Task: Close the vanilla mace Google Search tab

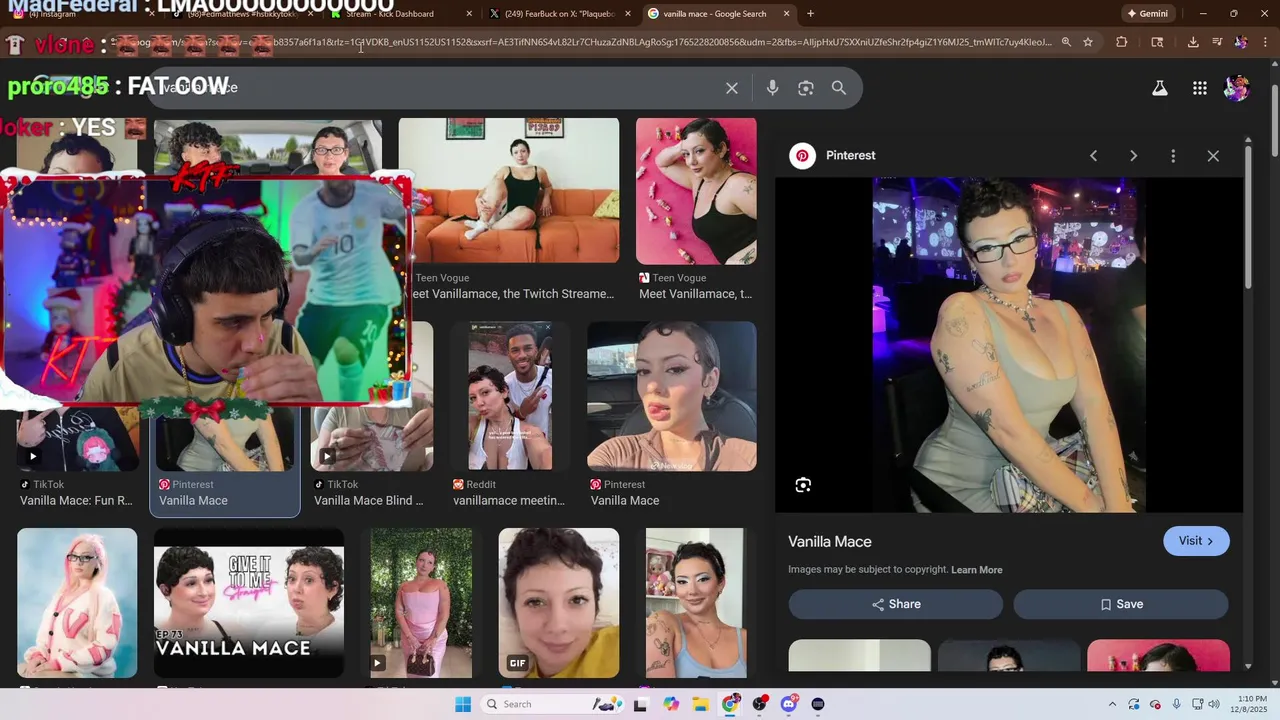Action: pyautogui.click(x=786, y=14)
